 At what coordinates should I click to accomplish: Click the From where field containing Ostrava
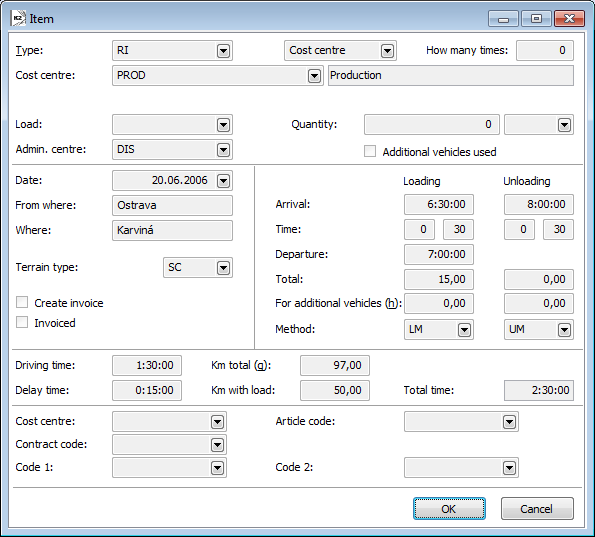172,205
